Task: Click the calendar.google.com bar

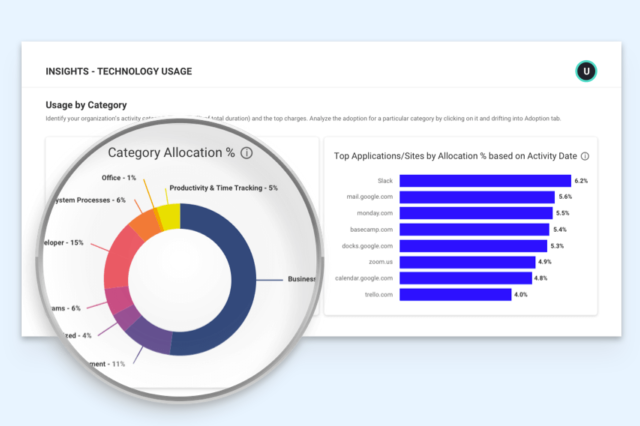Action: coord(466,278)
